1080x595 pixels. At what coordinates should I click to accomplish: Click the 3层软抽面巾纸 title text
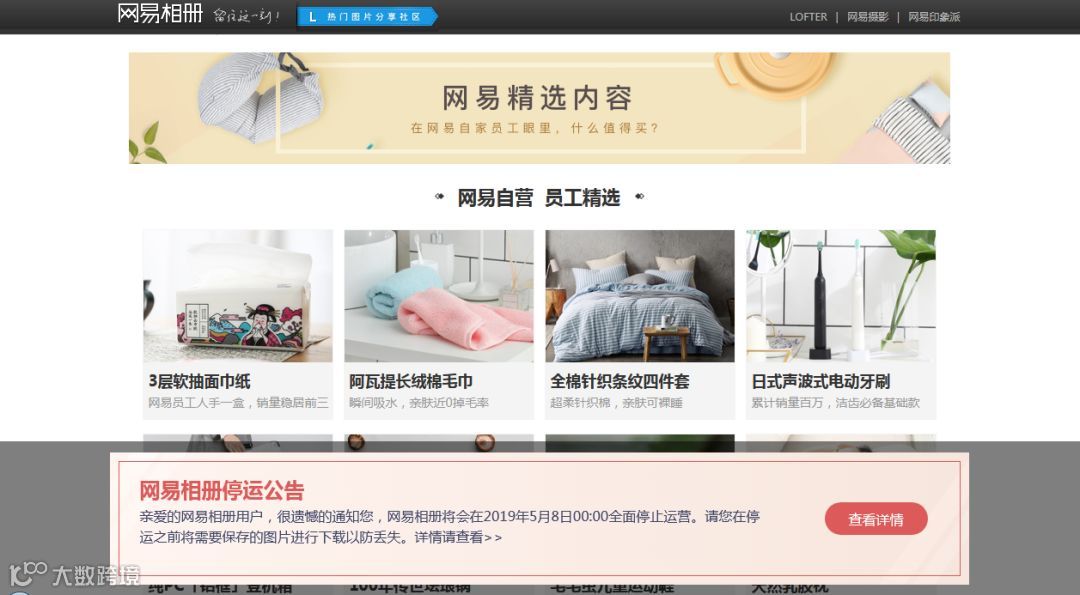point(199,382)
